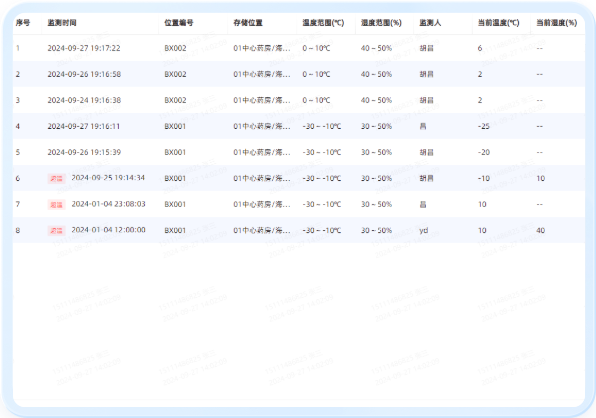The height and width of the screenshot is (418, 596).
Task: Click the red over-temperature tag in row 8
Action: pyautogui.click(x=56, y=231)
